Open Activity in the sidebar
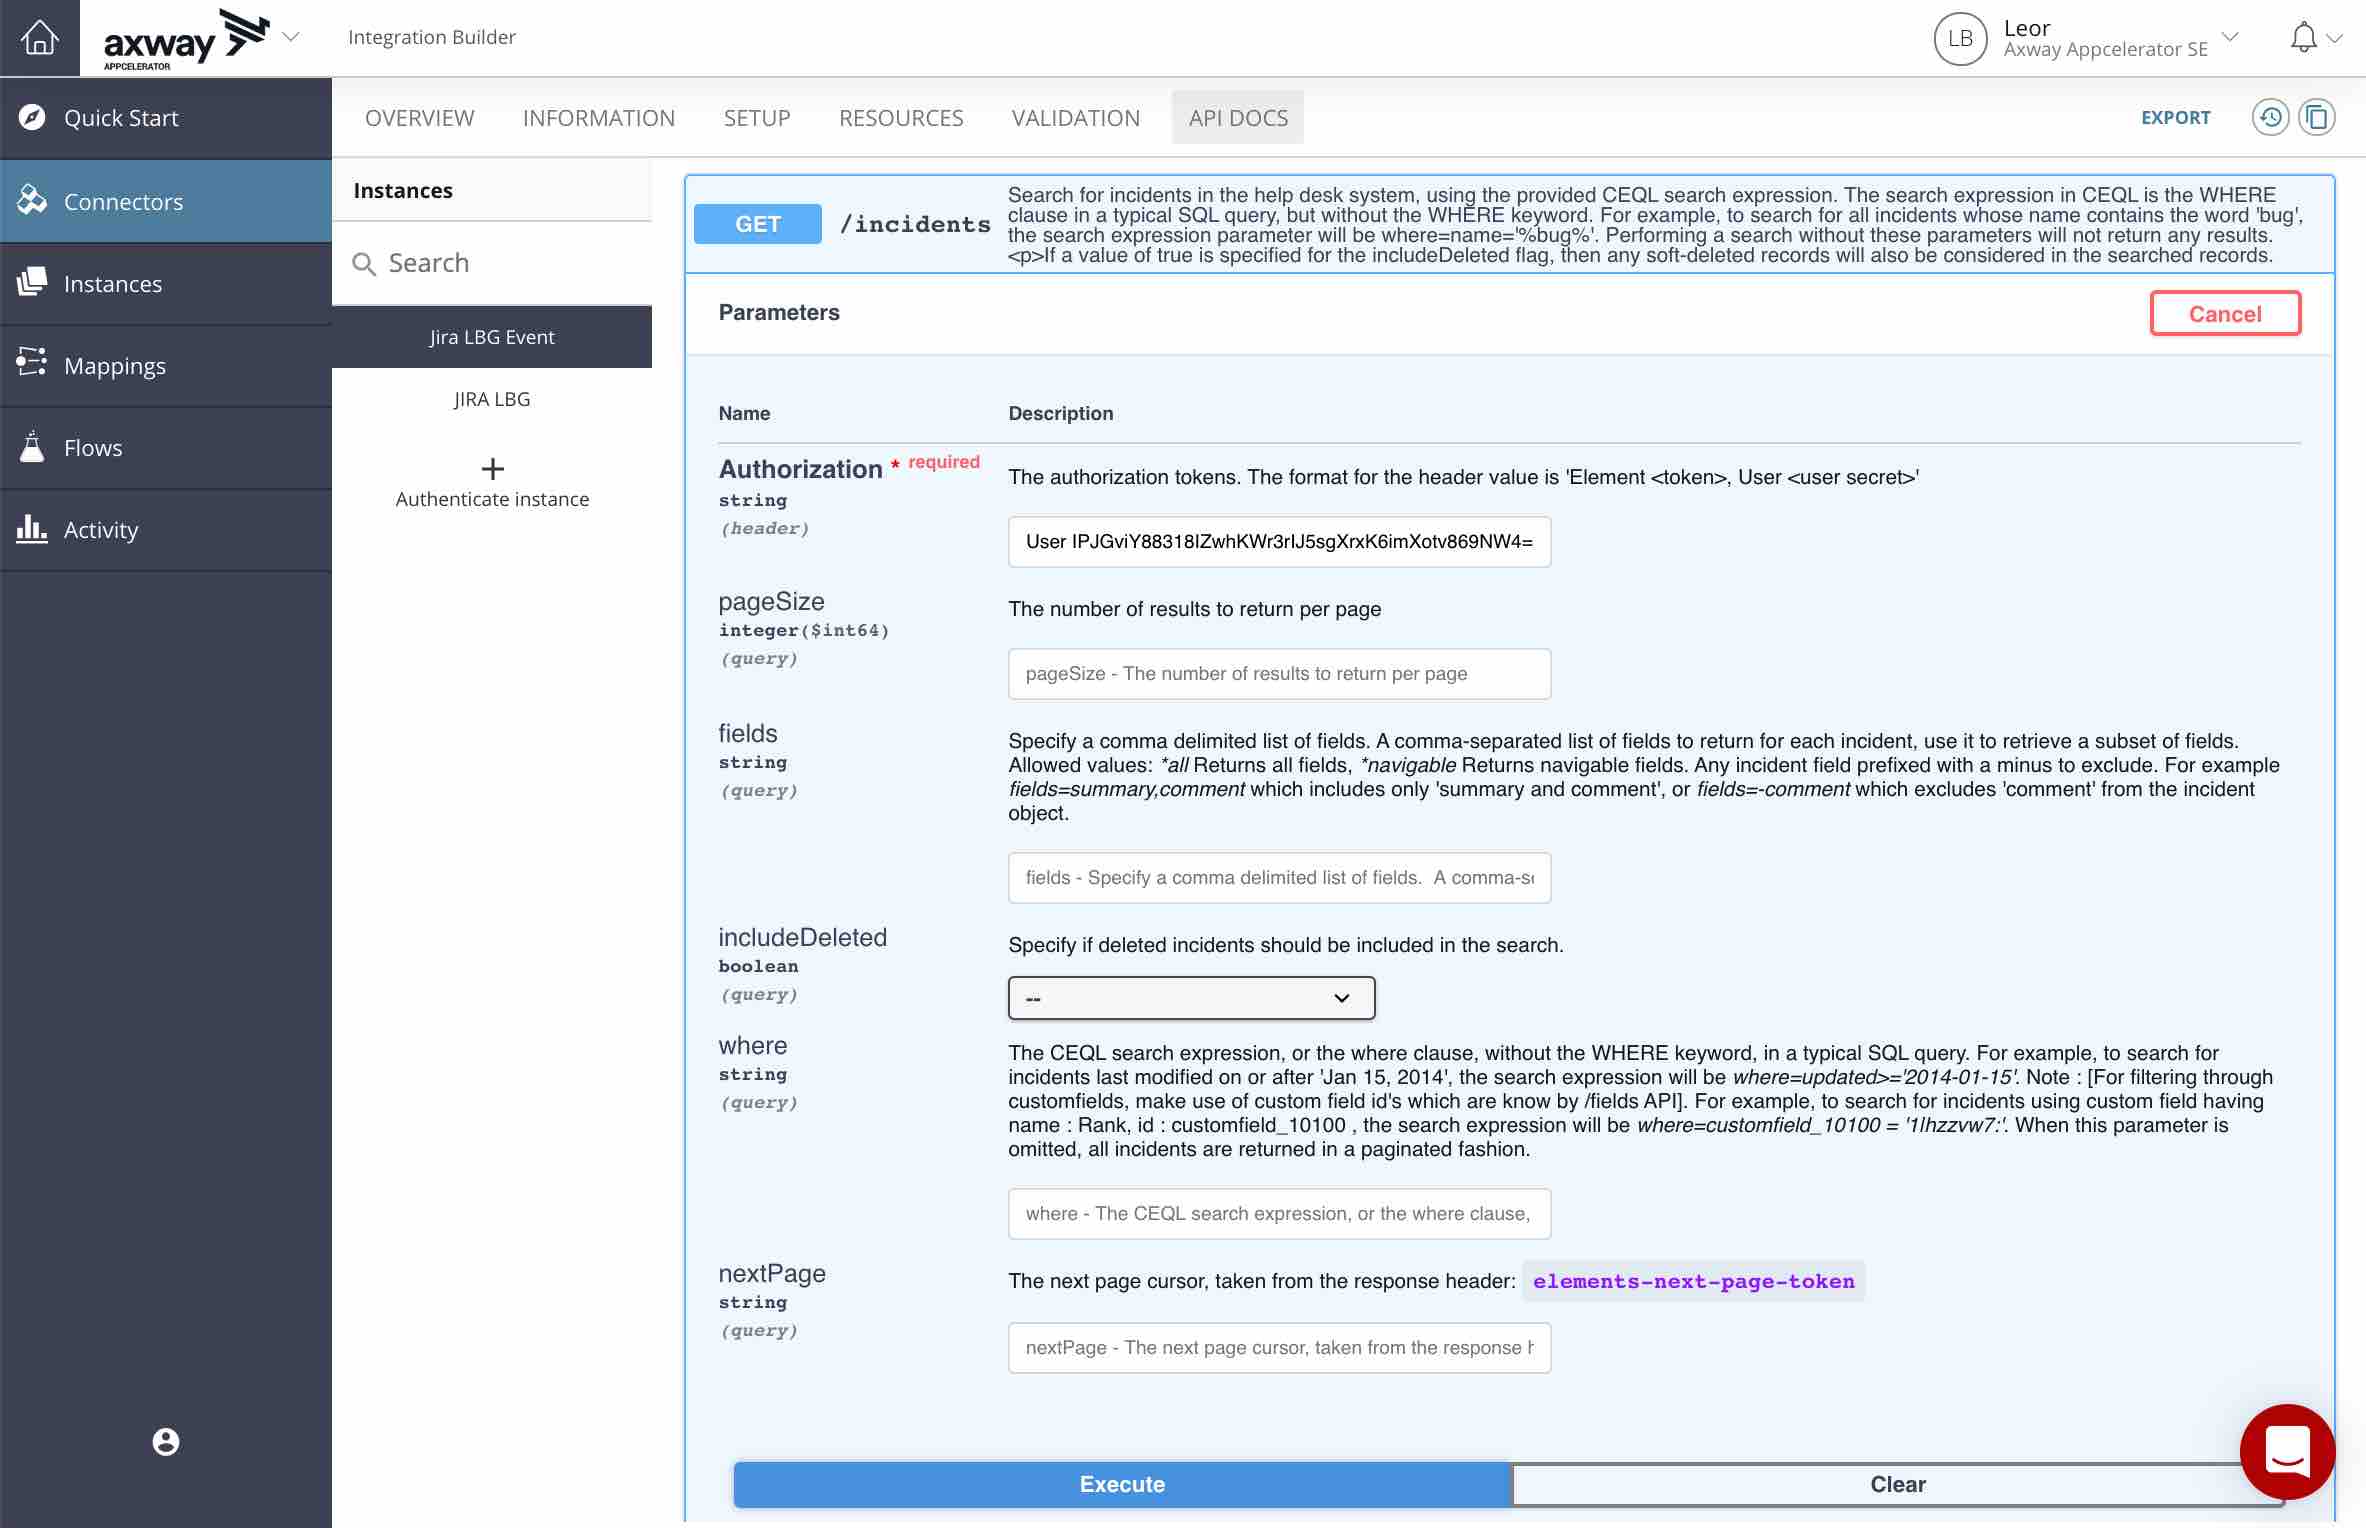This screenshot has height=1528, width=2366. point(166,530)
